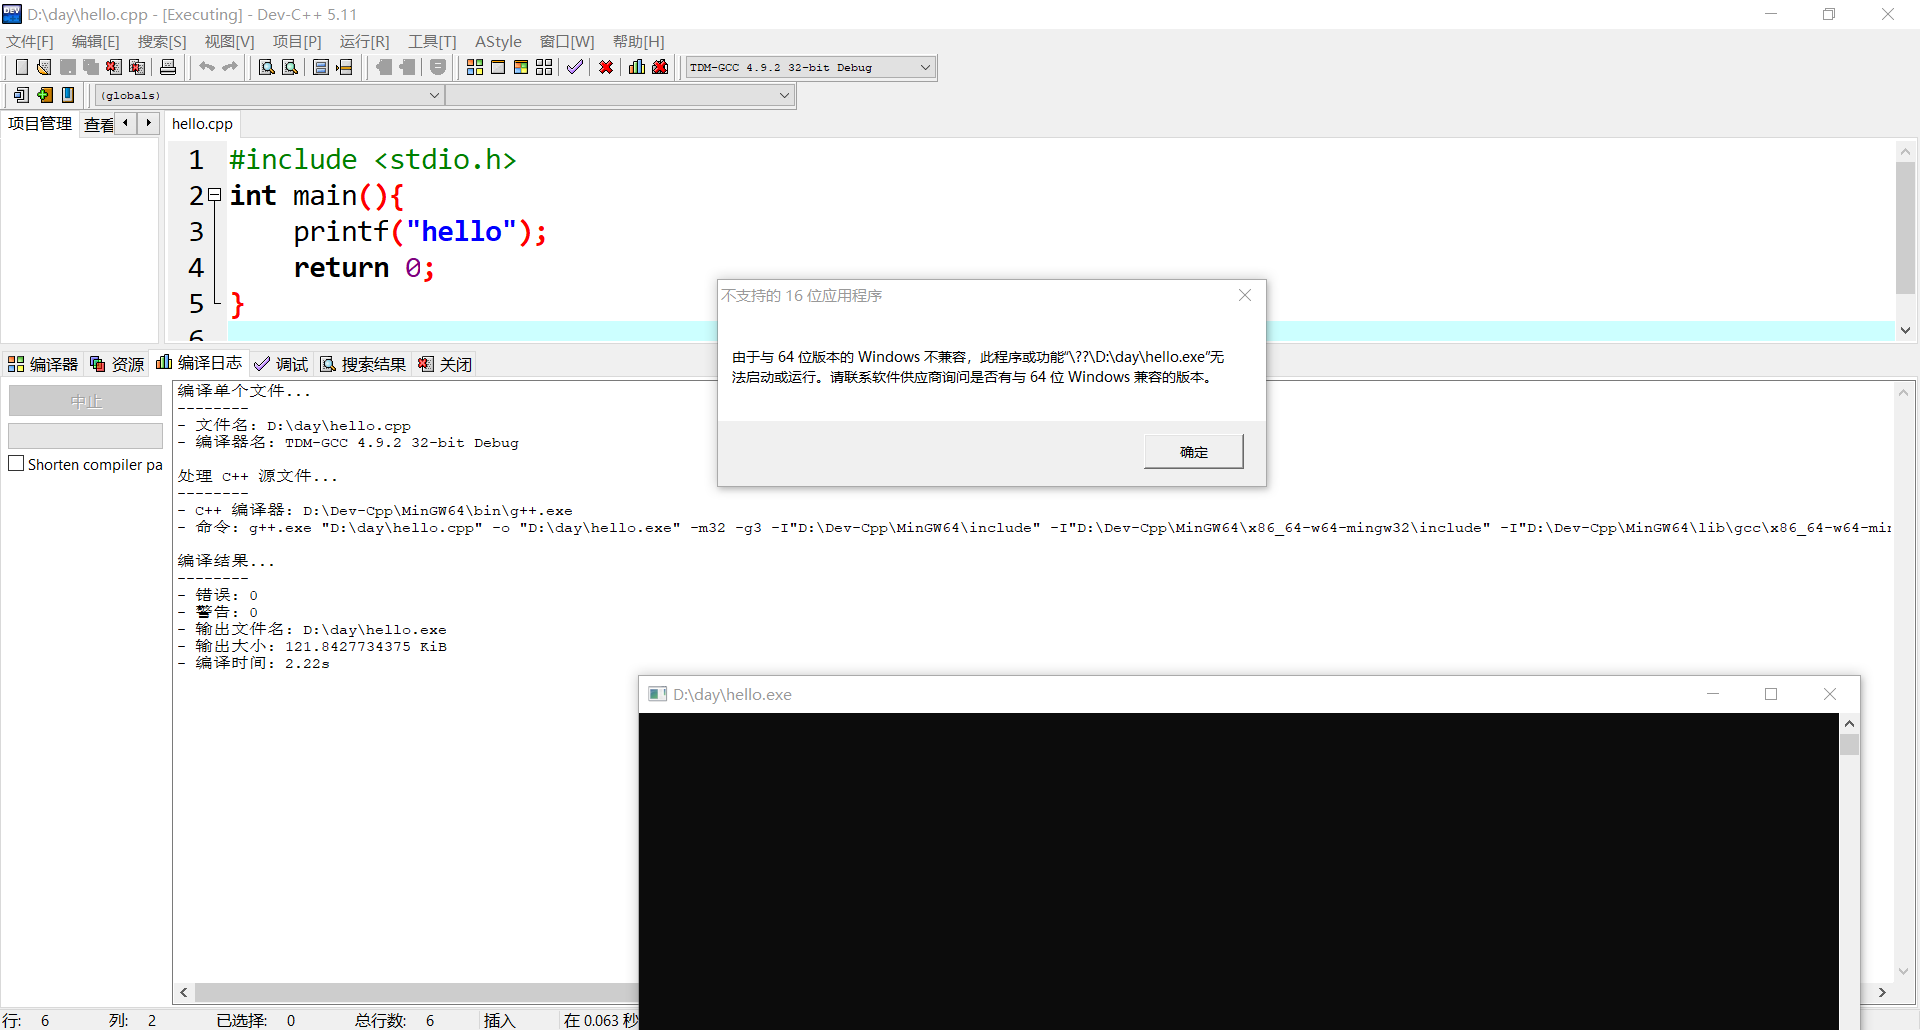
Task: Open the 运行[R] menu
Action: coord(364,41)
